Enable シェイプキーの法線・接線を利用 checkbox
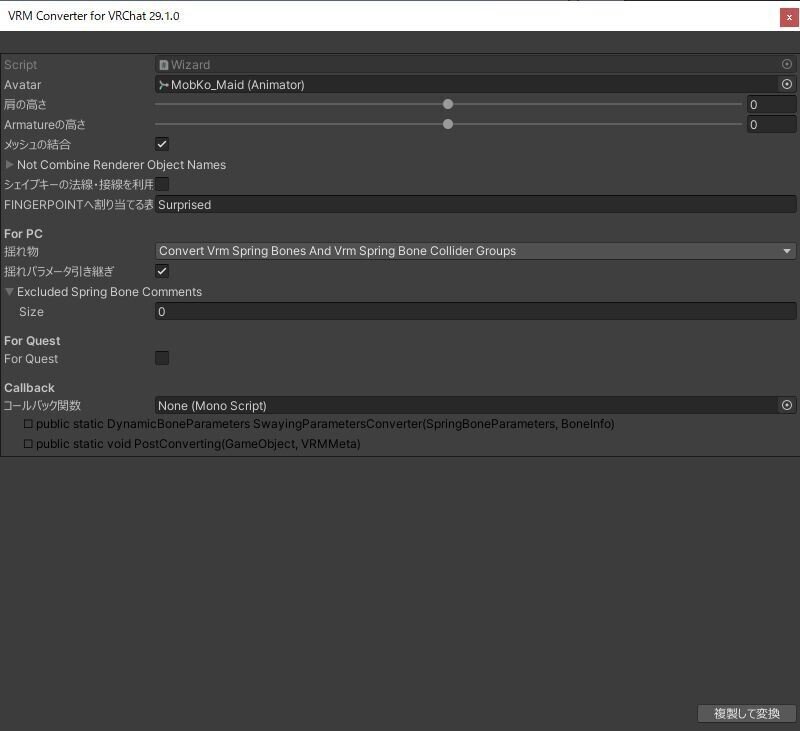Viewport: 800px width, 731px height. pos(162,184)
